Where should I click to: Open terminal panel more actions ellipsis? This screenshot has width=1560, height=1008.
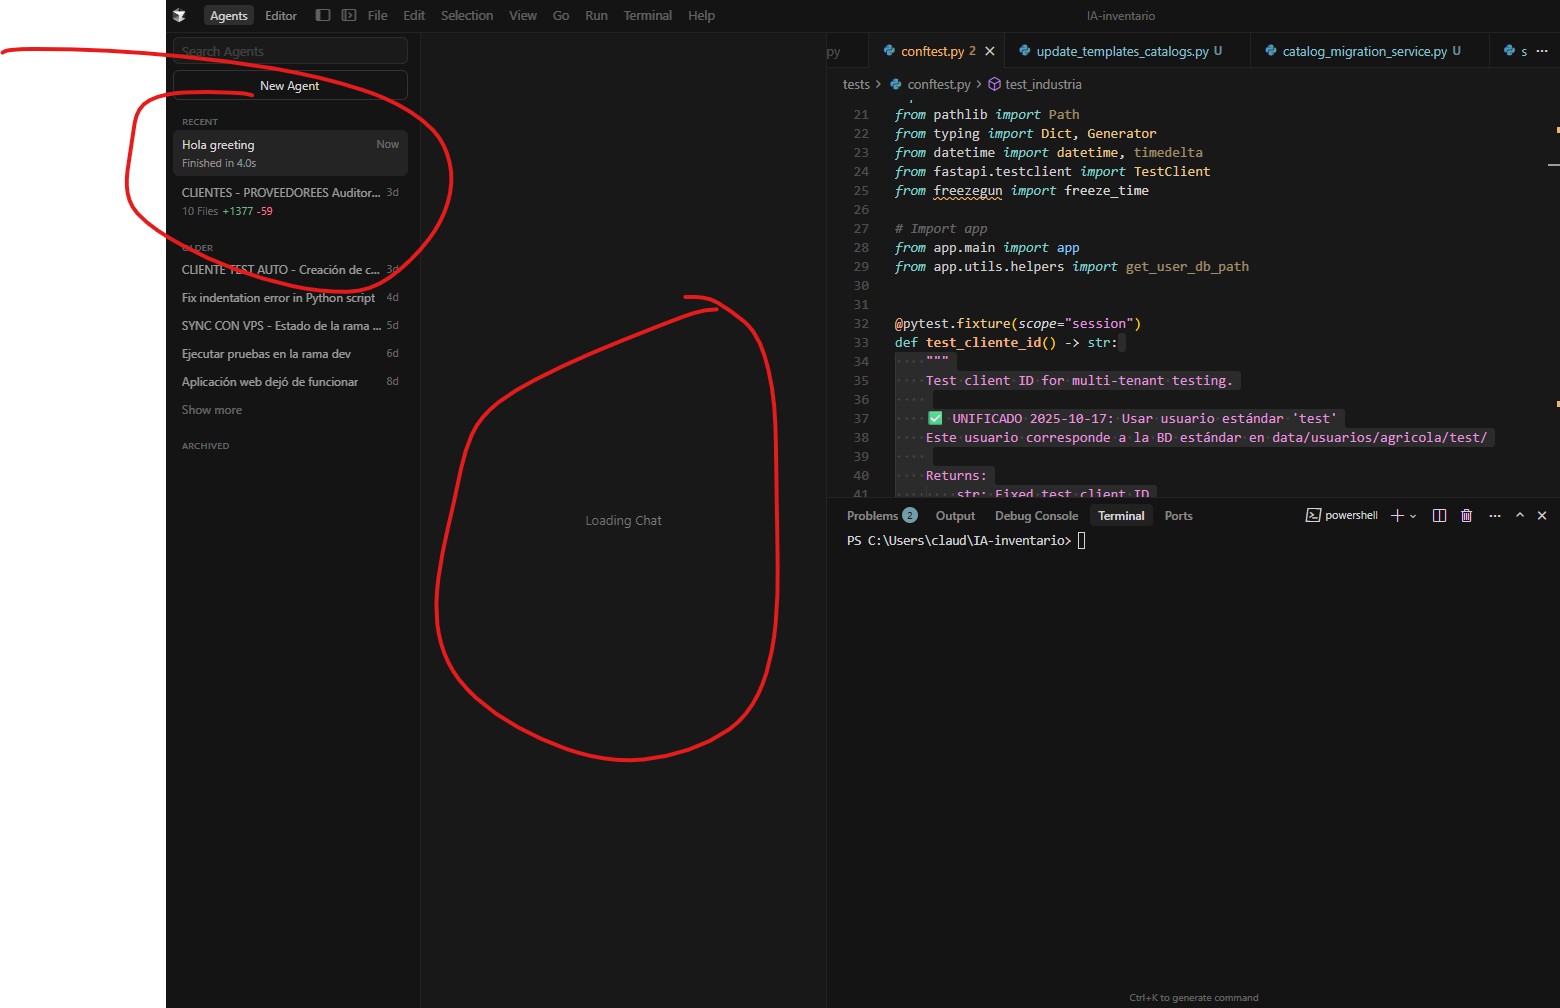(1494, 516)
